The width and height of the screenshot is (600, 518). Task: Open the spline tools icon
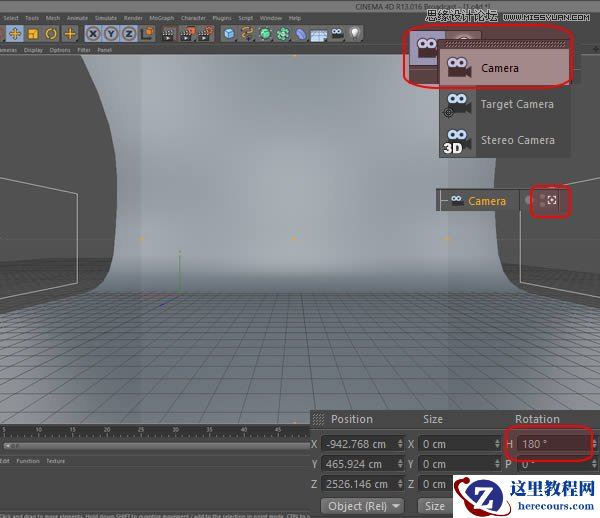click(x=247, y=34)
